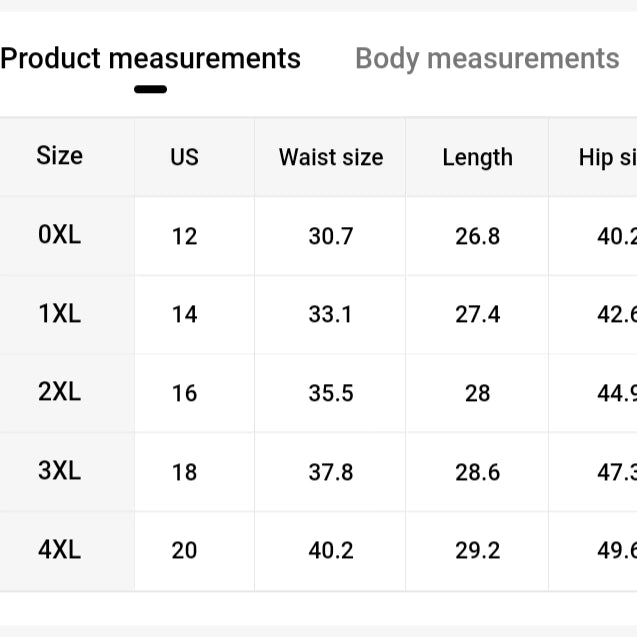Image resolution: width=637 pixels, height=637 pixels.
Task: Select the 3XL size row label
Action: [x=60, y=471]
